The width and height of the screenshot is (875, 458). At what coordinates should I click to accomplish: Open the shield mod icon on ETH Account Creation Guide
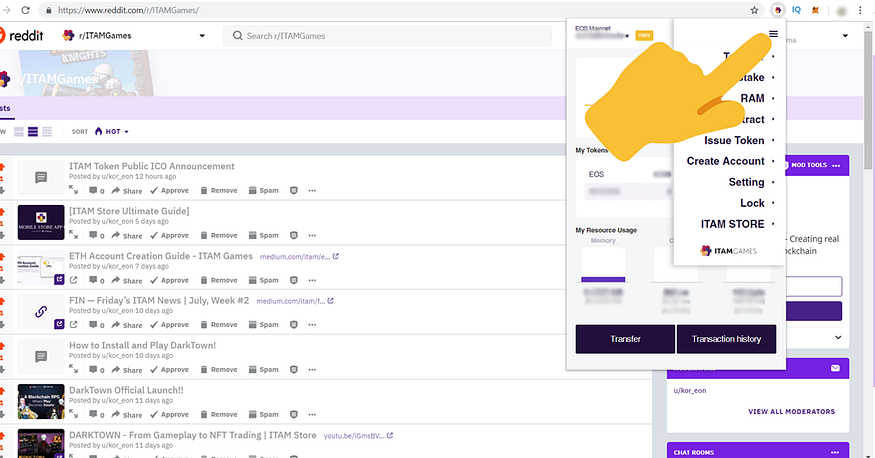click(294, 280)
